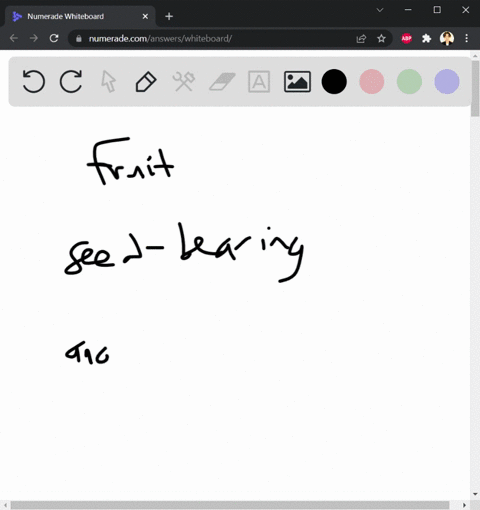
Task: Open the Chrome three-dot menu
Action: tap(467, 39)
